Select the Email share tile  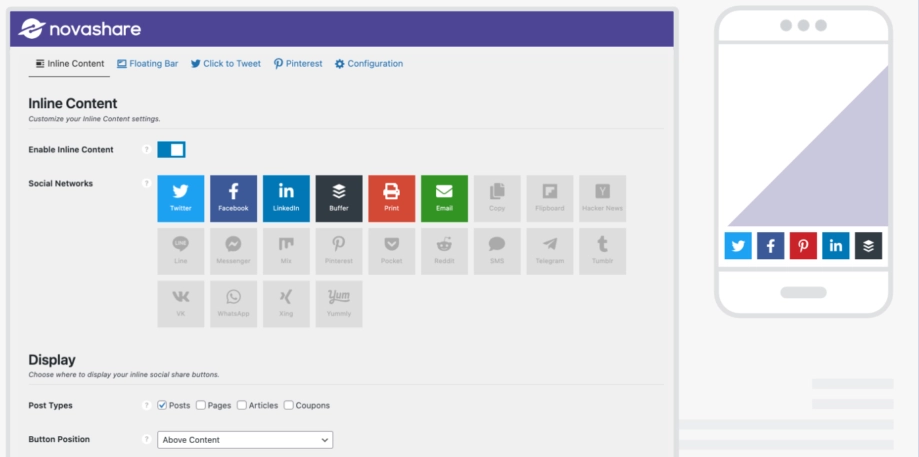tap(444, 199)
